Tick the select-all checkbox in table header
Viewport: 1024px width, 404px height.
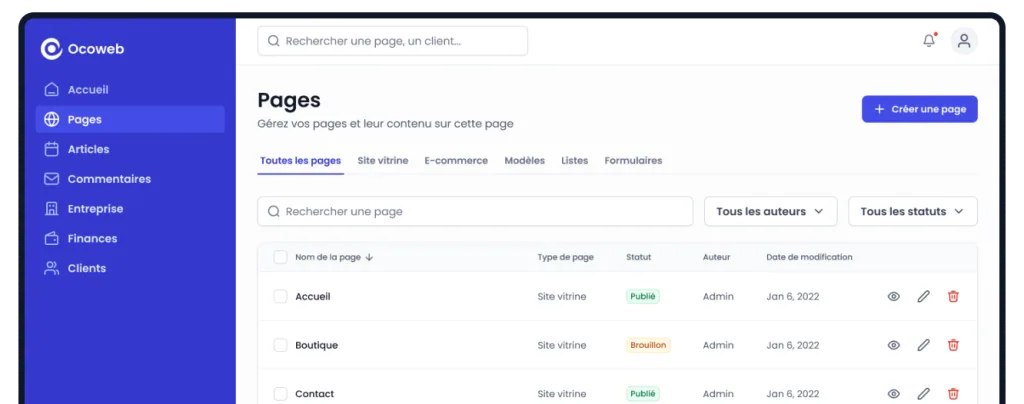[280, 257]
